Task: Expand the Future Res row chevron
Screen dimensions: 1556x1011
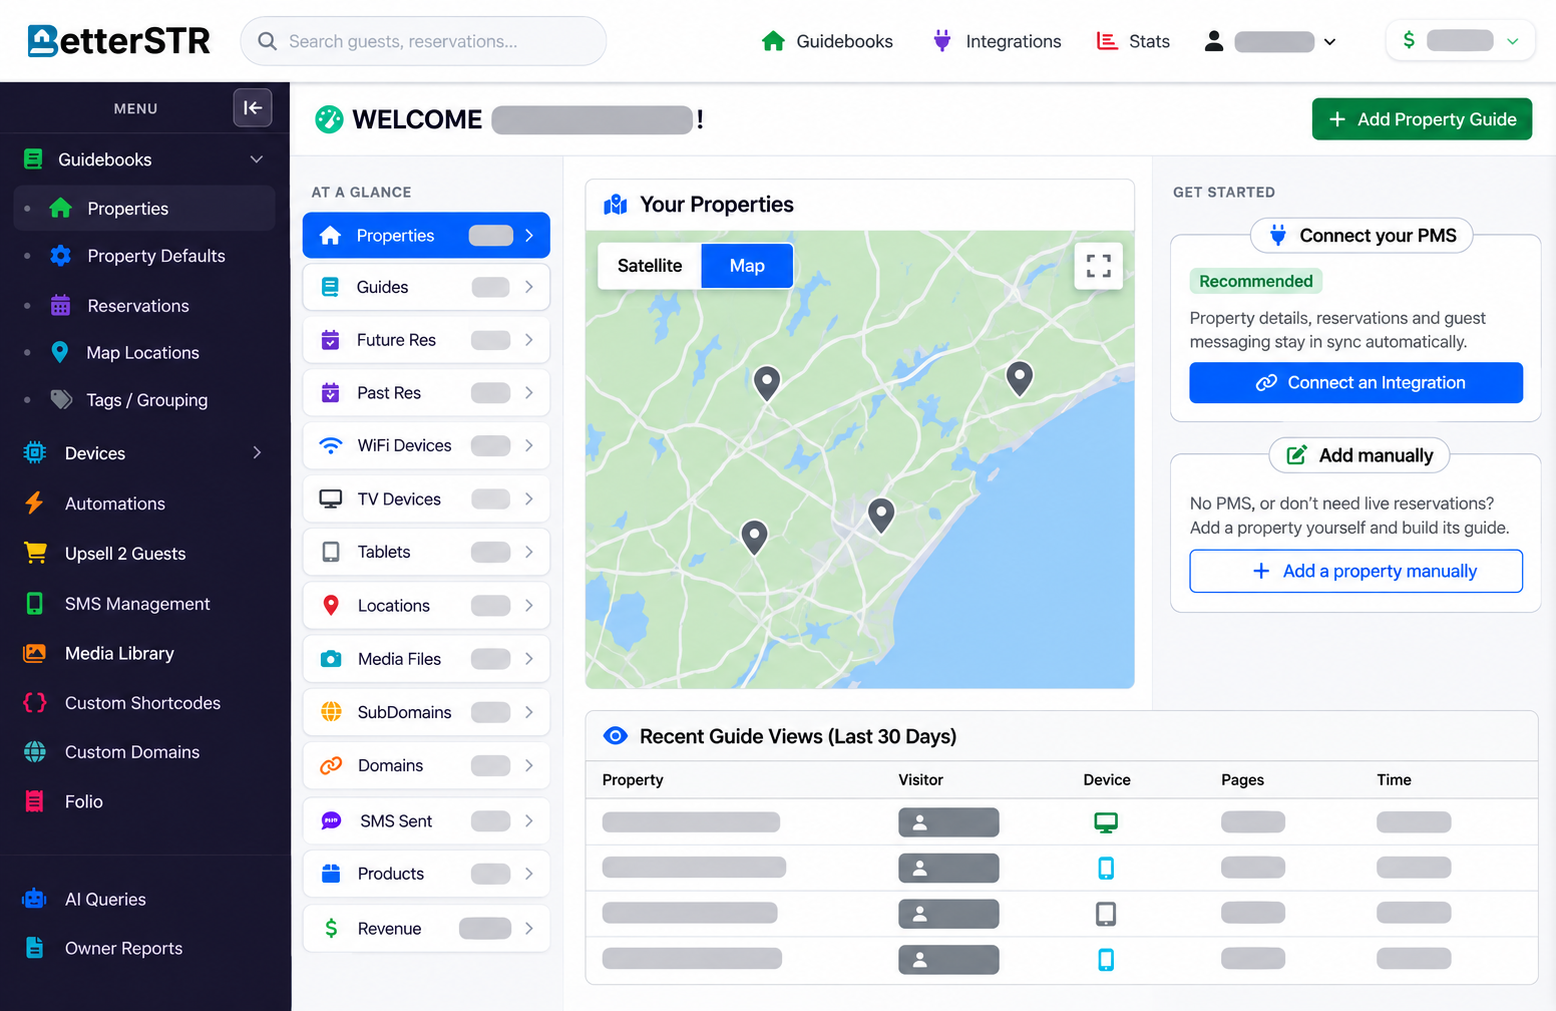Action: (x=529, y=340)
